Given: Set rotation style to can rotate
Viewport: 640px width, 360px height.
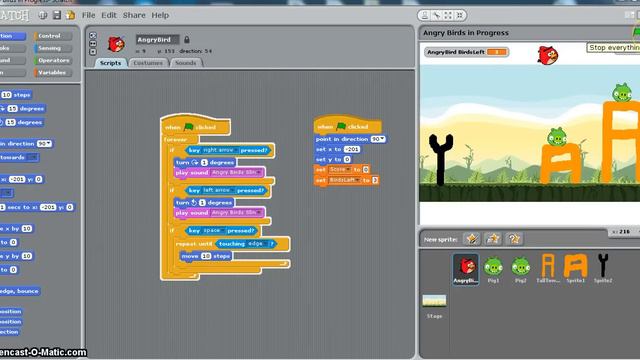Looking at the screenshot, I should pos(93,36).
